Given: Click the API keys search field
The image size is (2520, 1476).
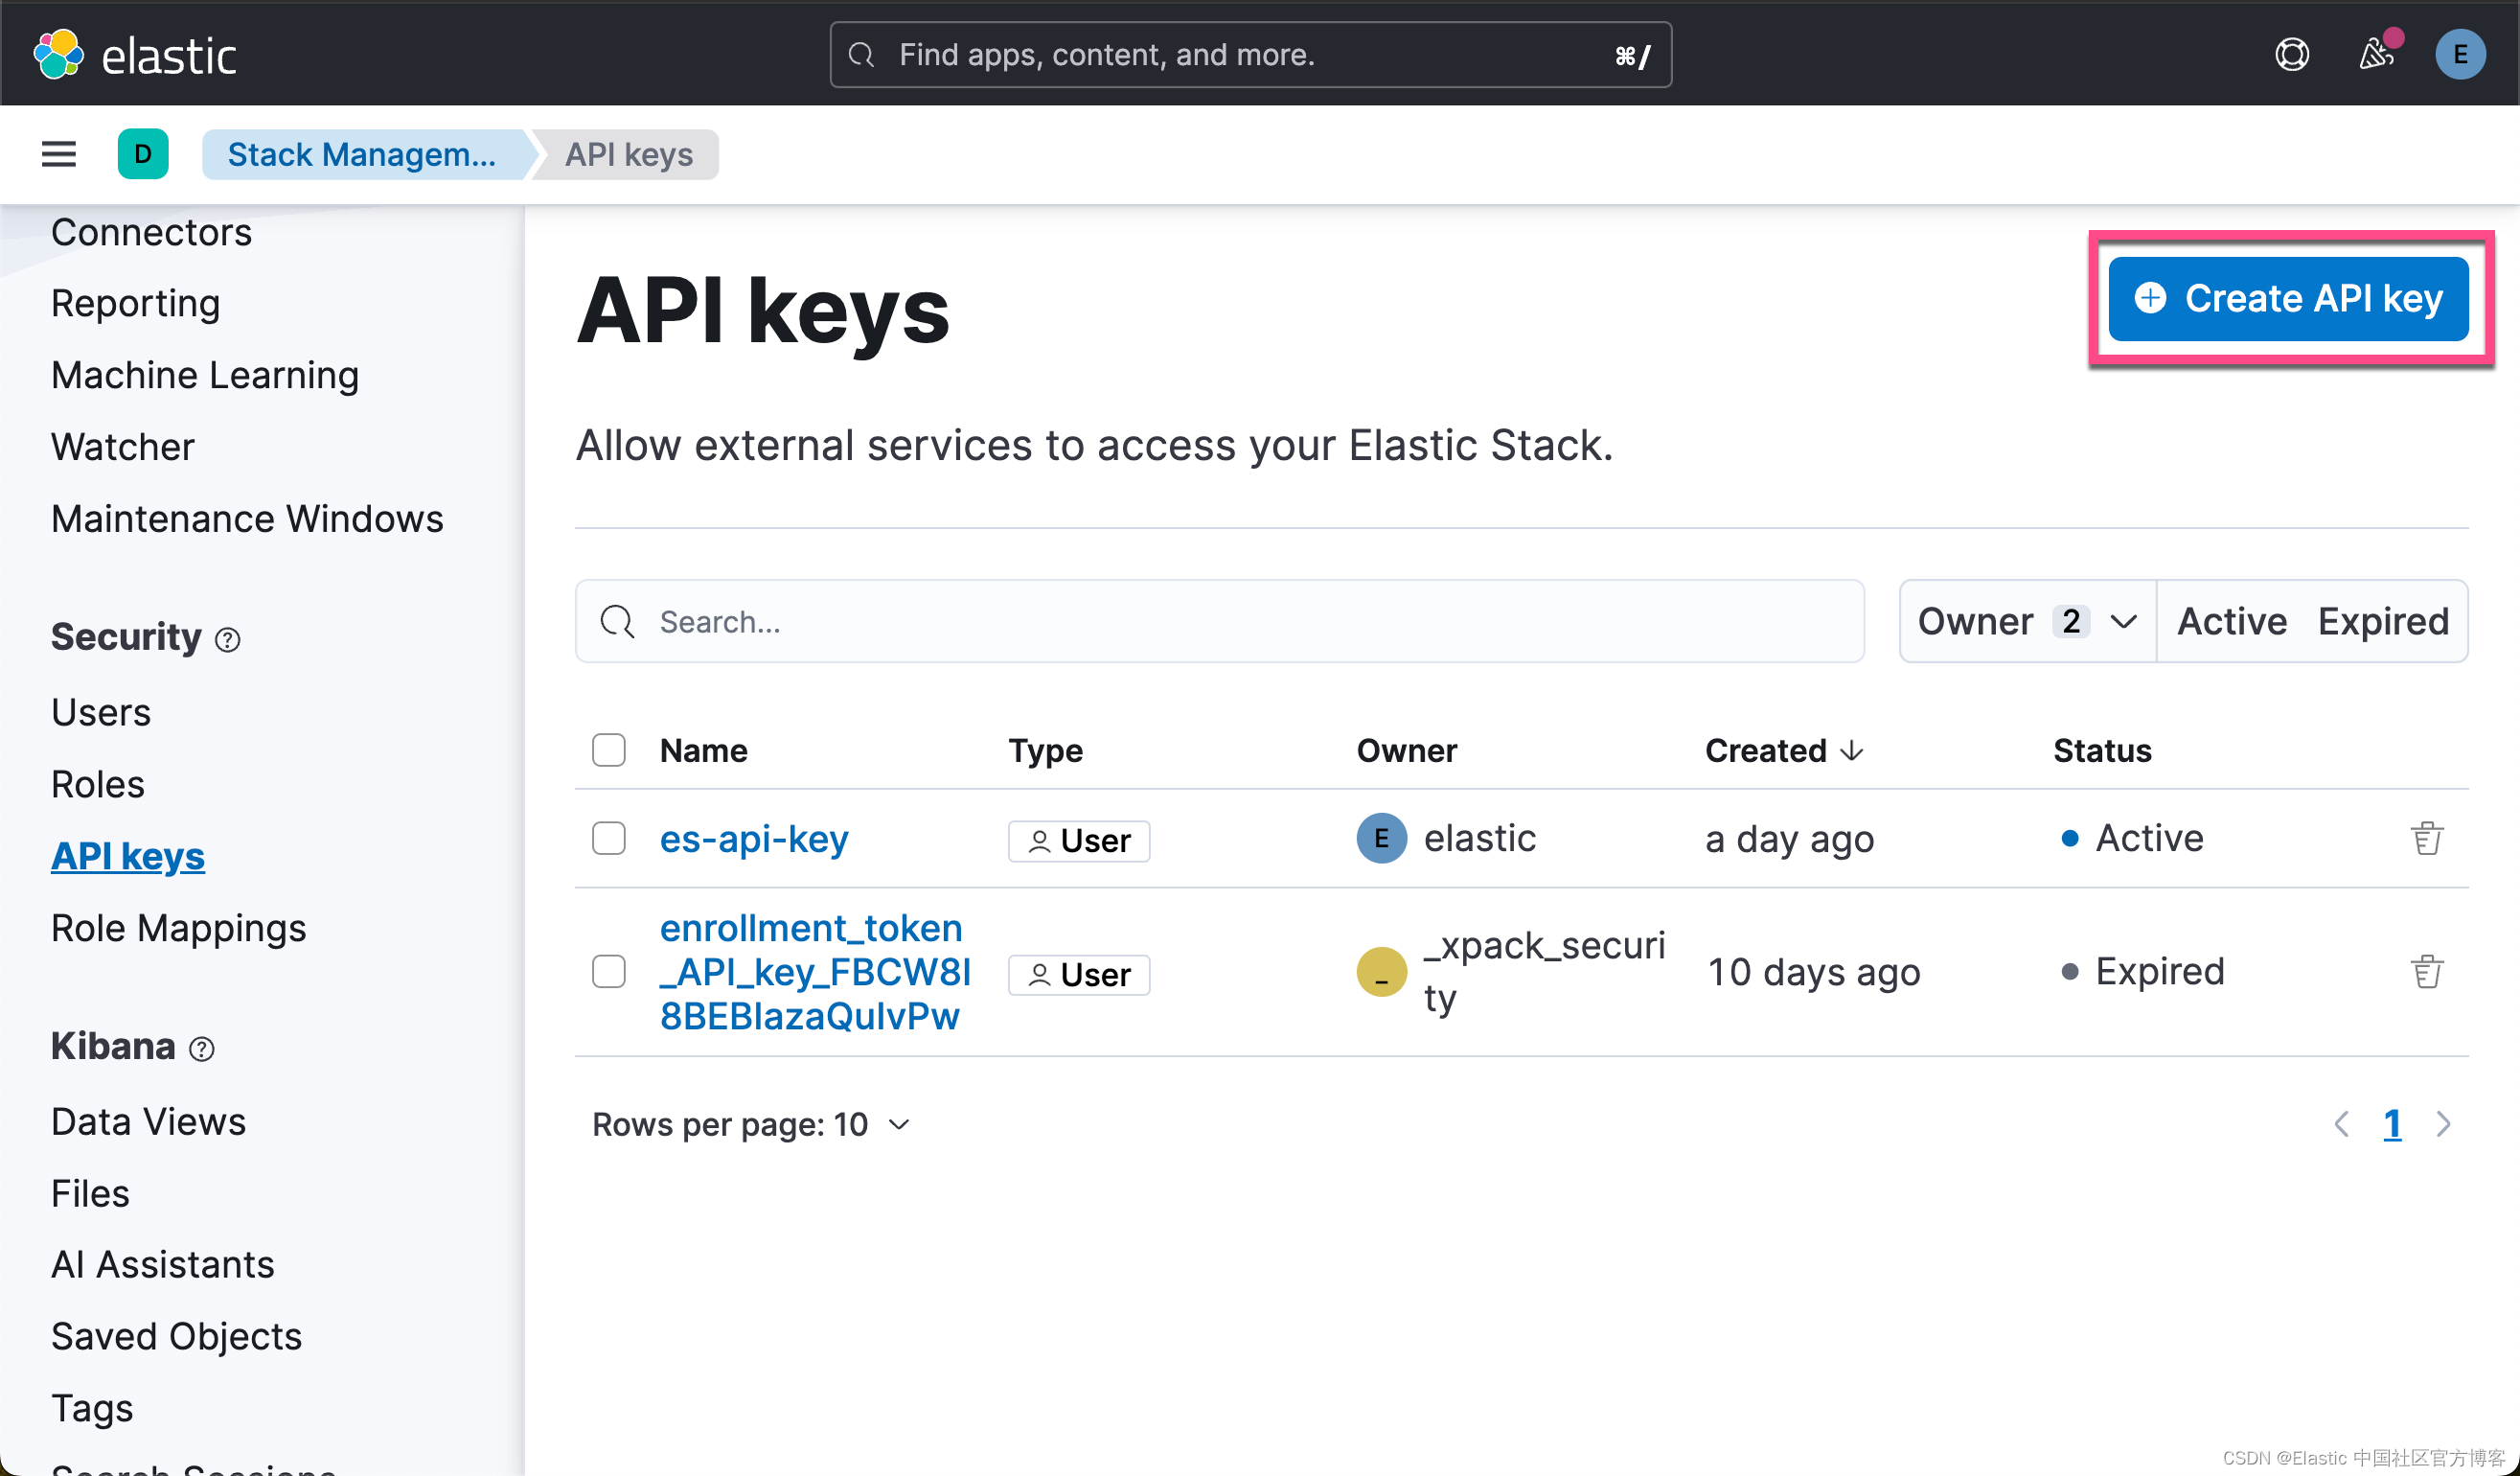Looking at the screenshot, I should (x=1220, y=621).
